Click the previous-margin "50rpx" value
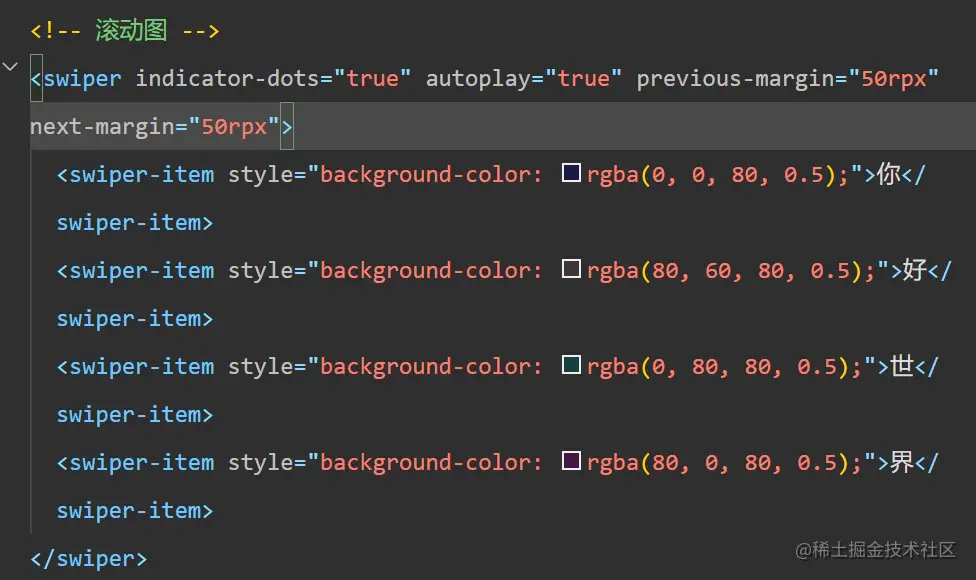 [893, 78]
